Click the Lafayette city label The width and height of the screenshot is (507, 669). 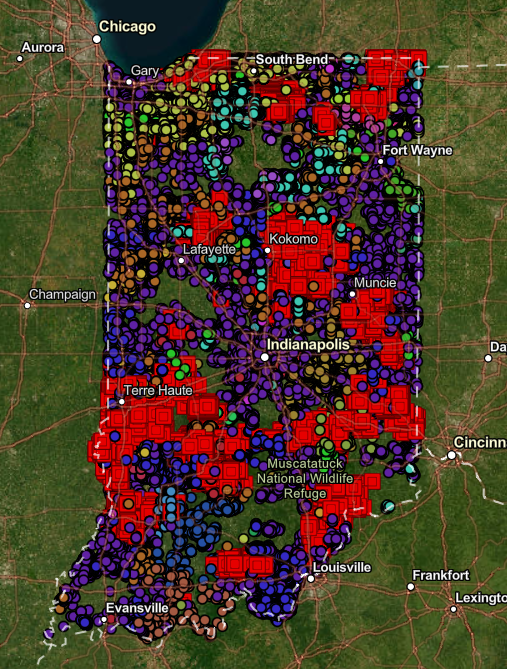coord(209,249)
